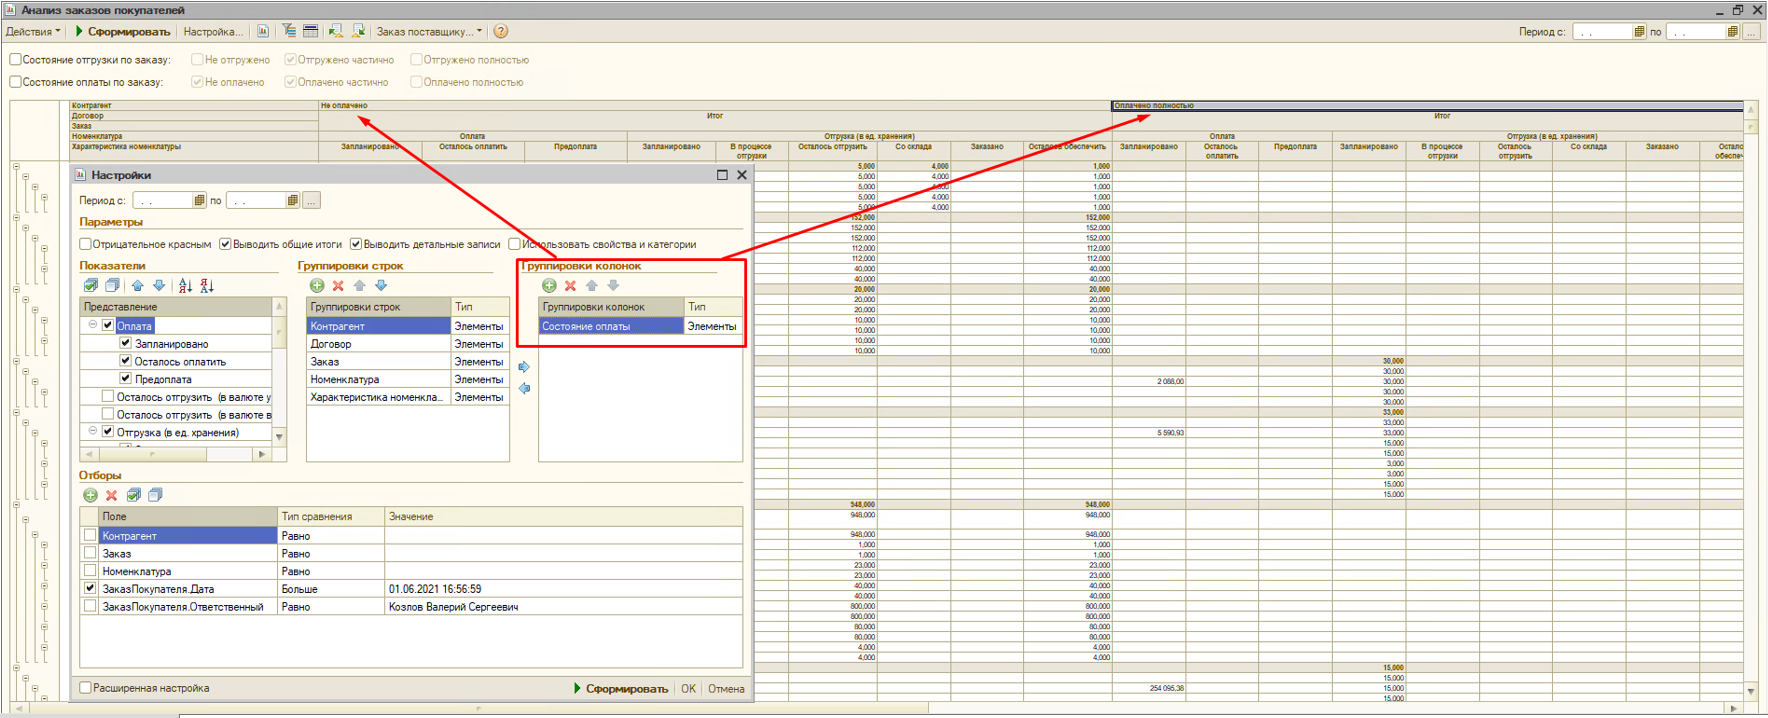Open period selection in main window
Screen dimensions: 1768x718
tap(1751, 32)
